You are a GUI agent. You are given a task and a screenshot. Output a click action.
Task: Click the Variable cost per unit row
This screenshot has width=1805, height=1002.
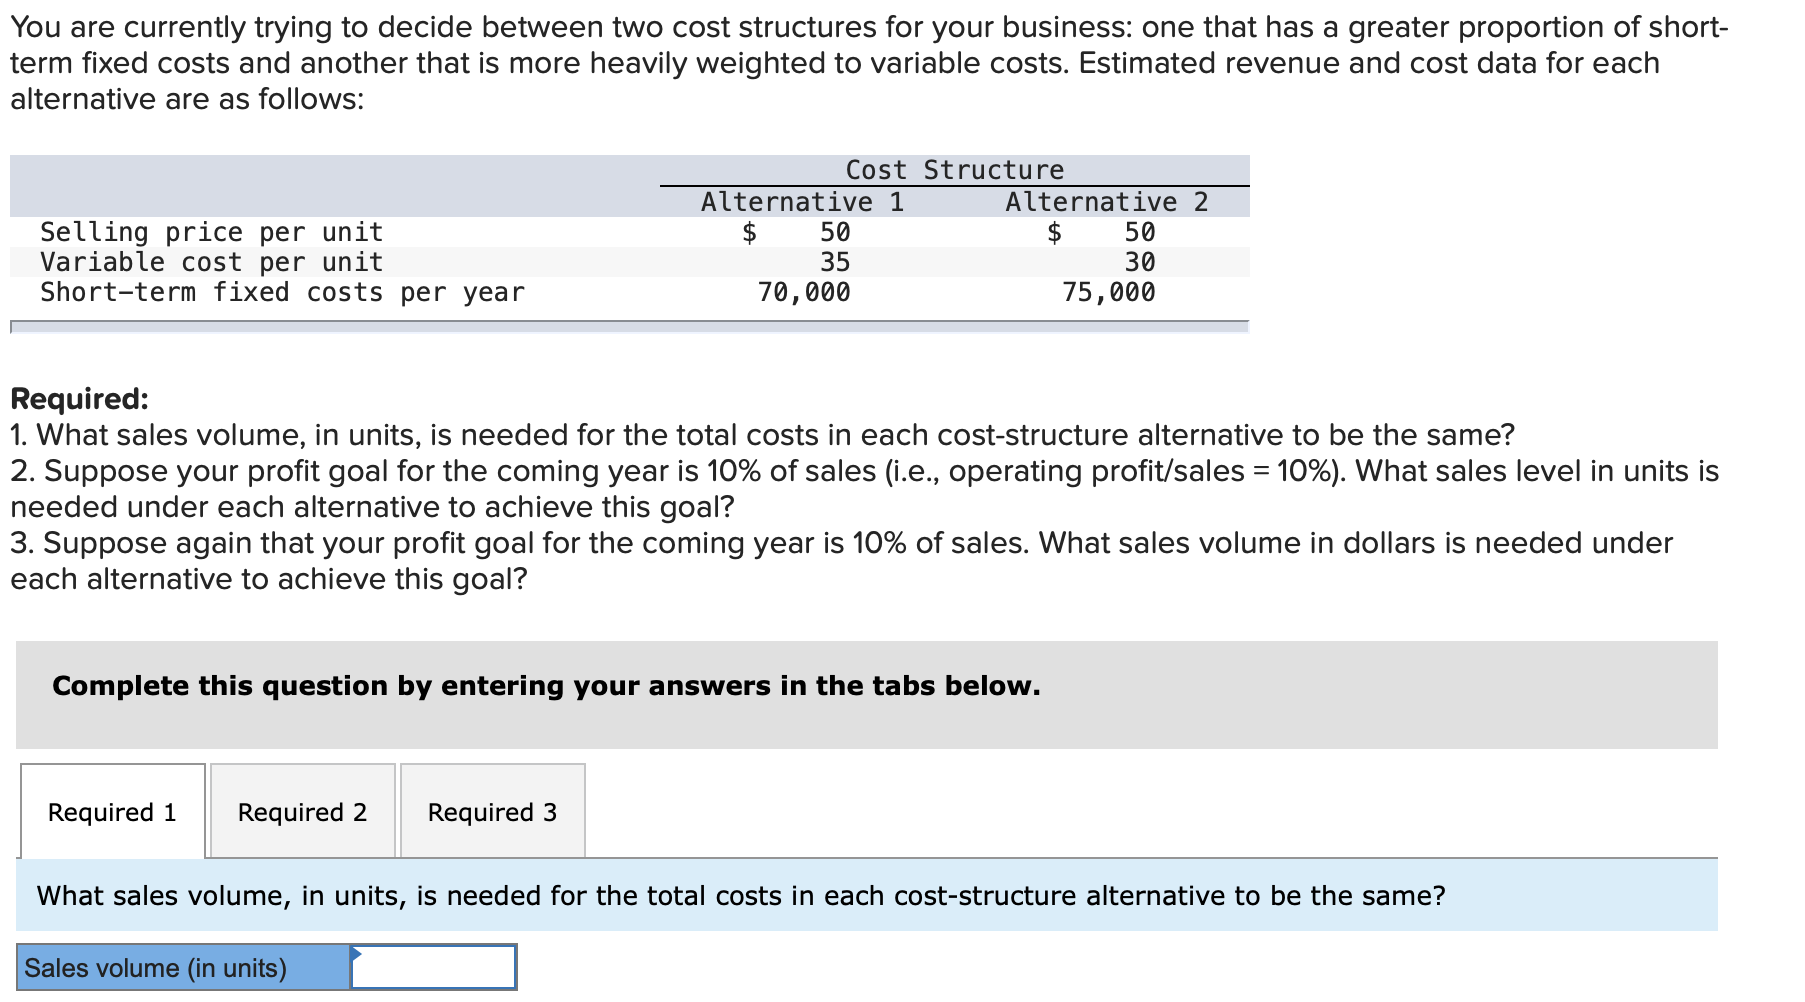211,262
